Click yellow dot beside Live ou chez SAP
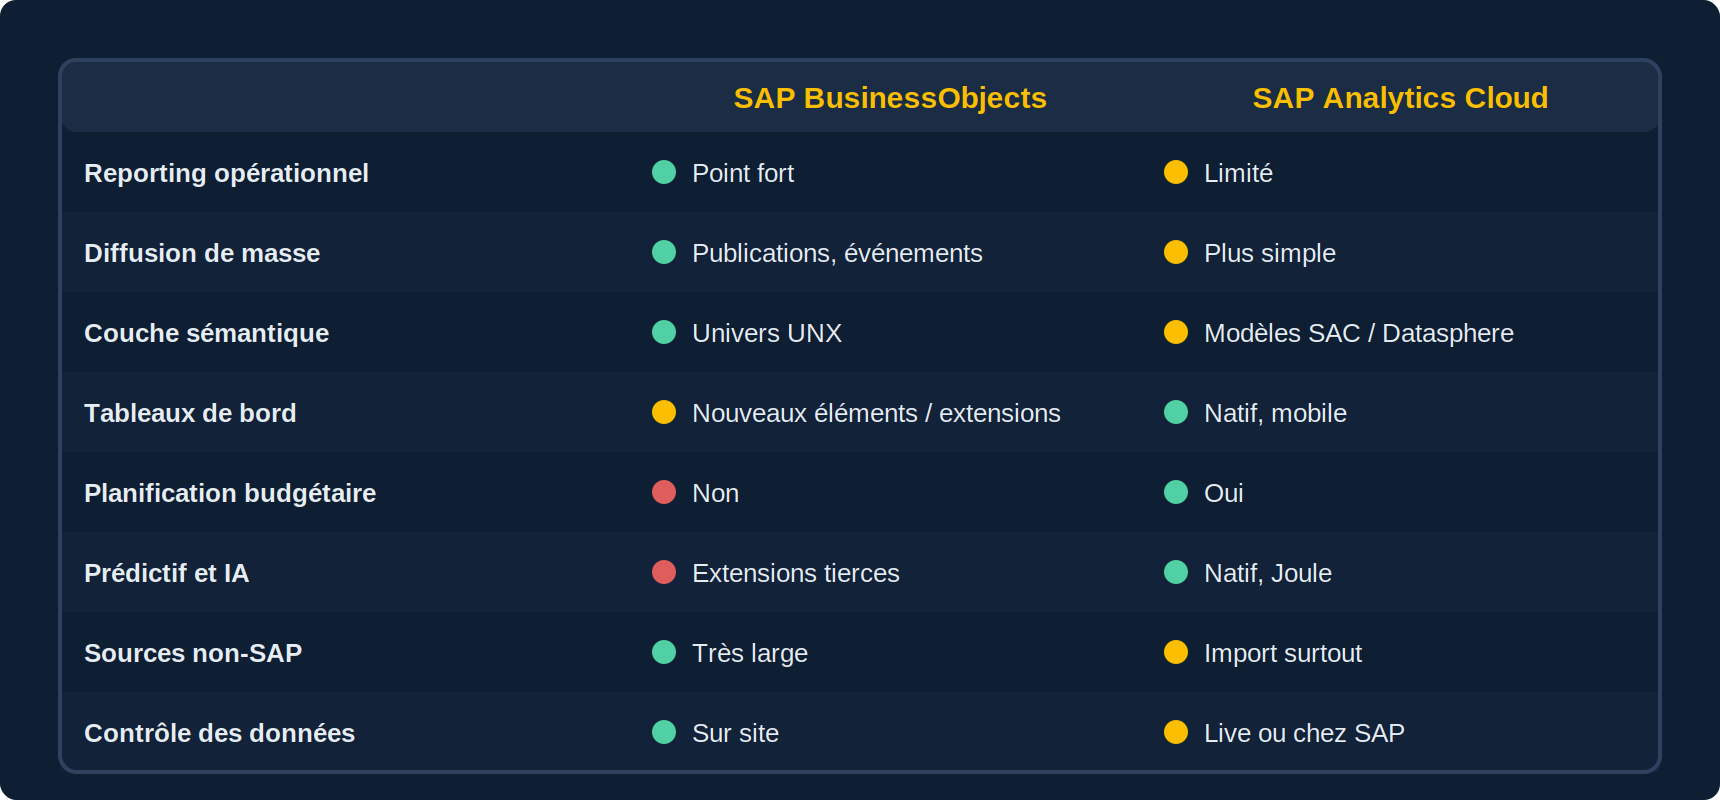 1176,732
